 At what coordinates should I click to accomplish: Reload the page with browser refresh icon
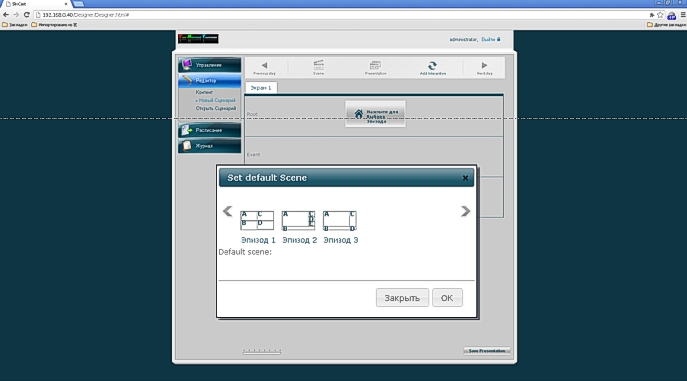pos(26,14)
